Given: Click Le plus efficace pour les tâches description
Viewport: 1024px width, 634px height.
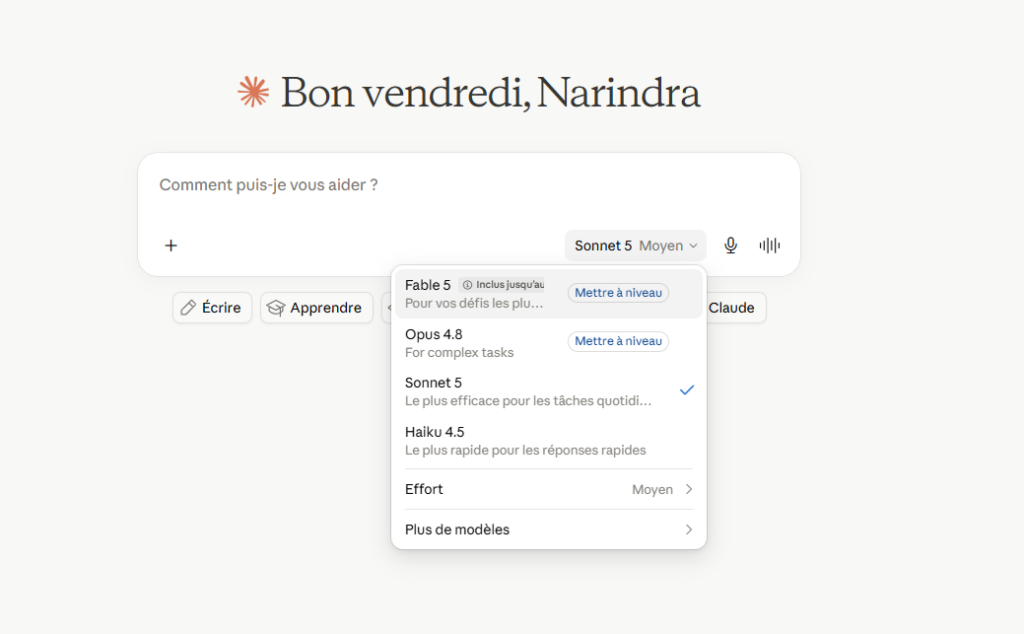Looking at the screenshot, I should pos(528,401).
